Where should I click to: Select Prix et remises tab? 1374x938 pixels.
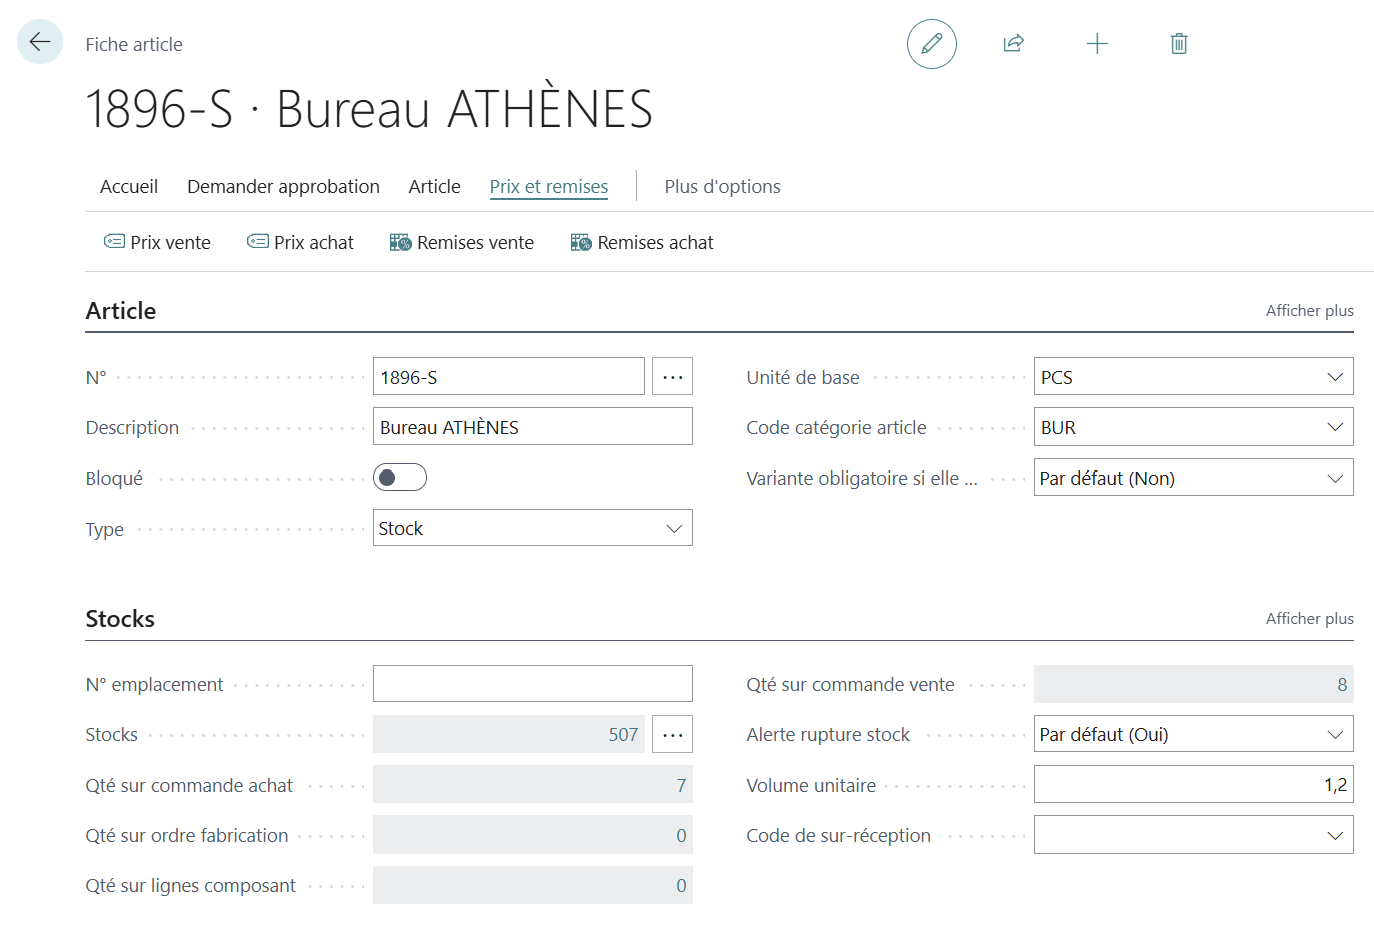548,186
